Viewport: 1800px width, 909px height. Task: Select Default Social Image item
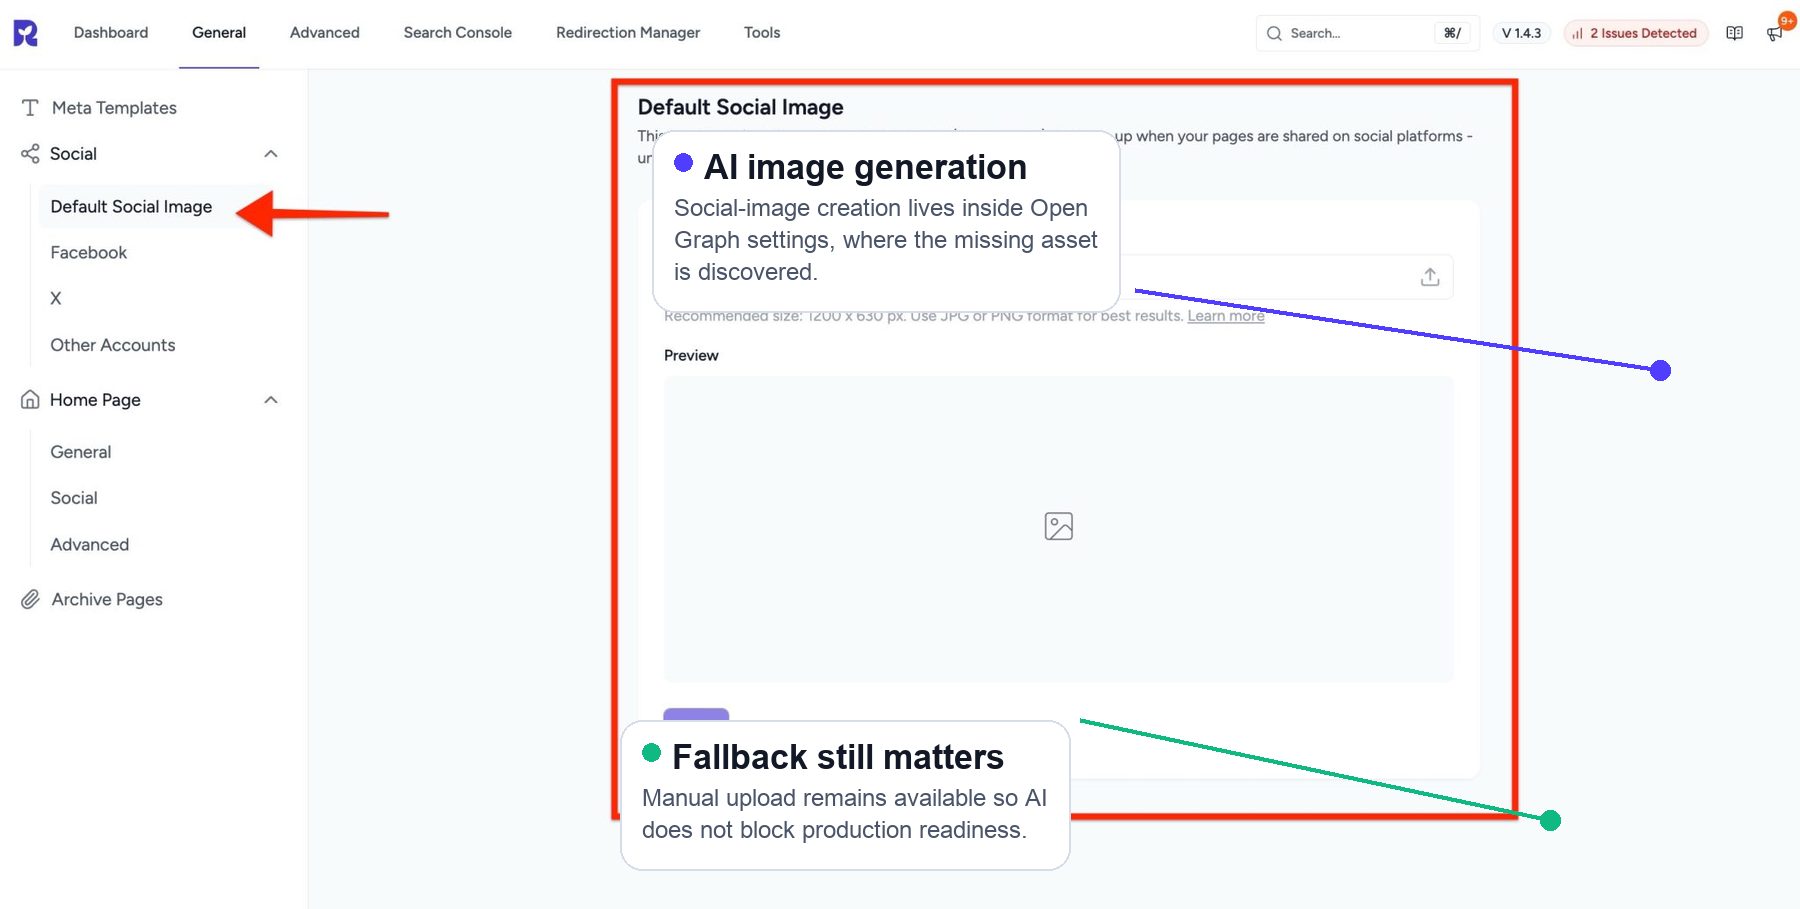131,207
